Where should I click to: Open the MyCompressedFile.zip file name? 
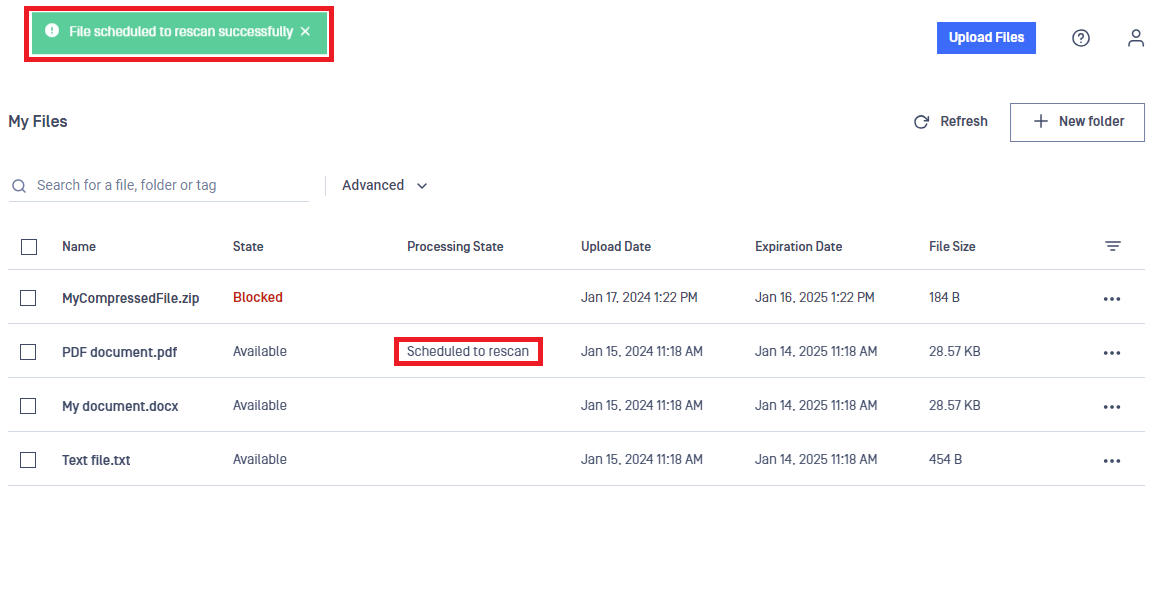coord(131,299)
